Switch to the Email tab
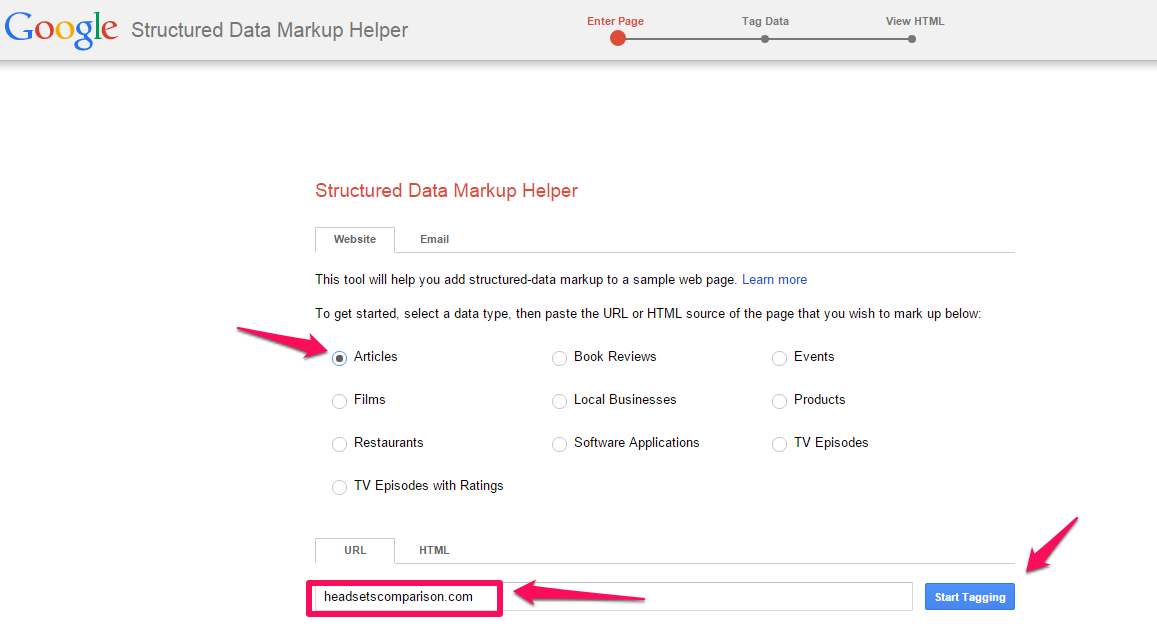The image size is (1157, 643). click(435, 239)
